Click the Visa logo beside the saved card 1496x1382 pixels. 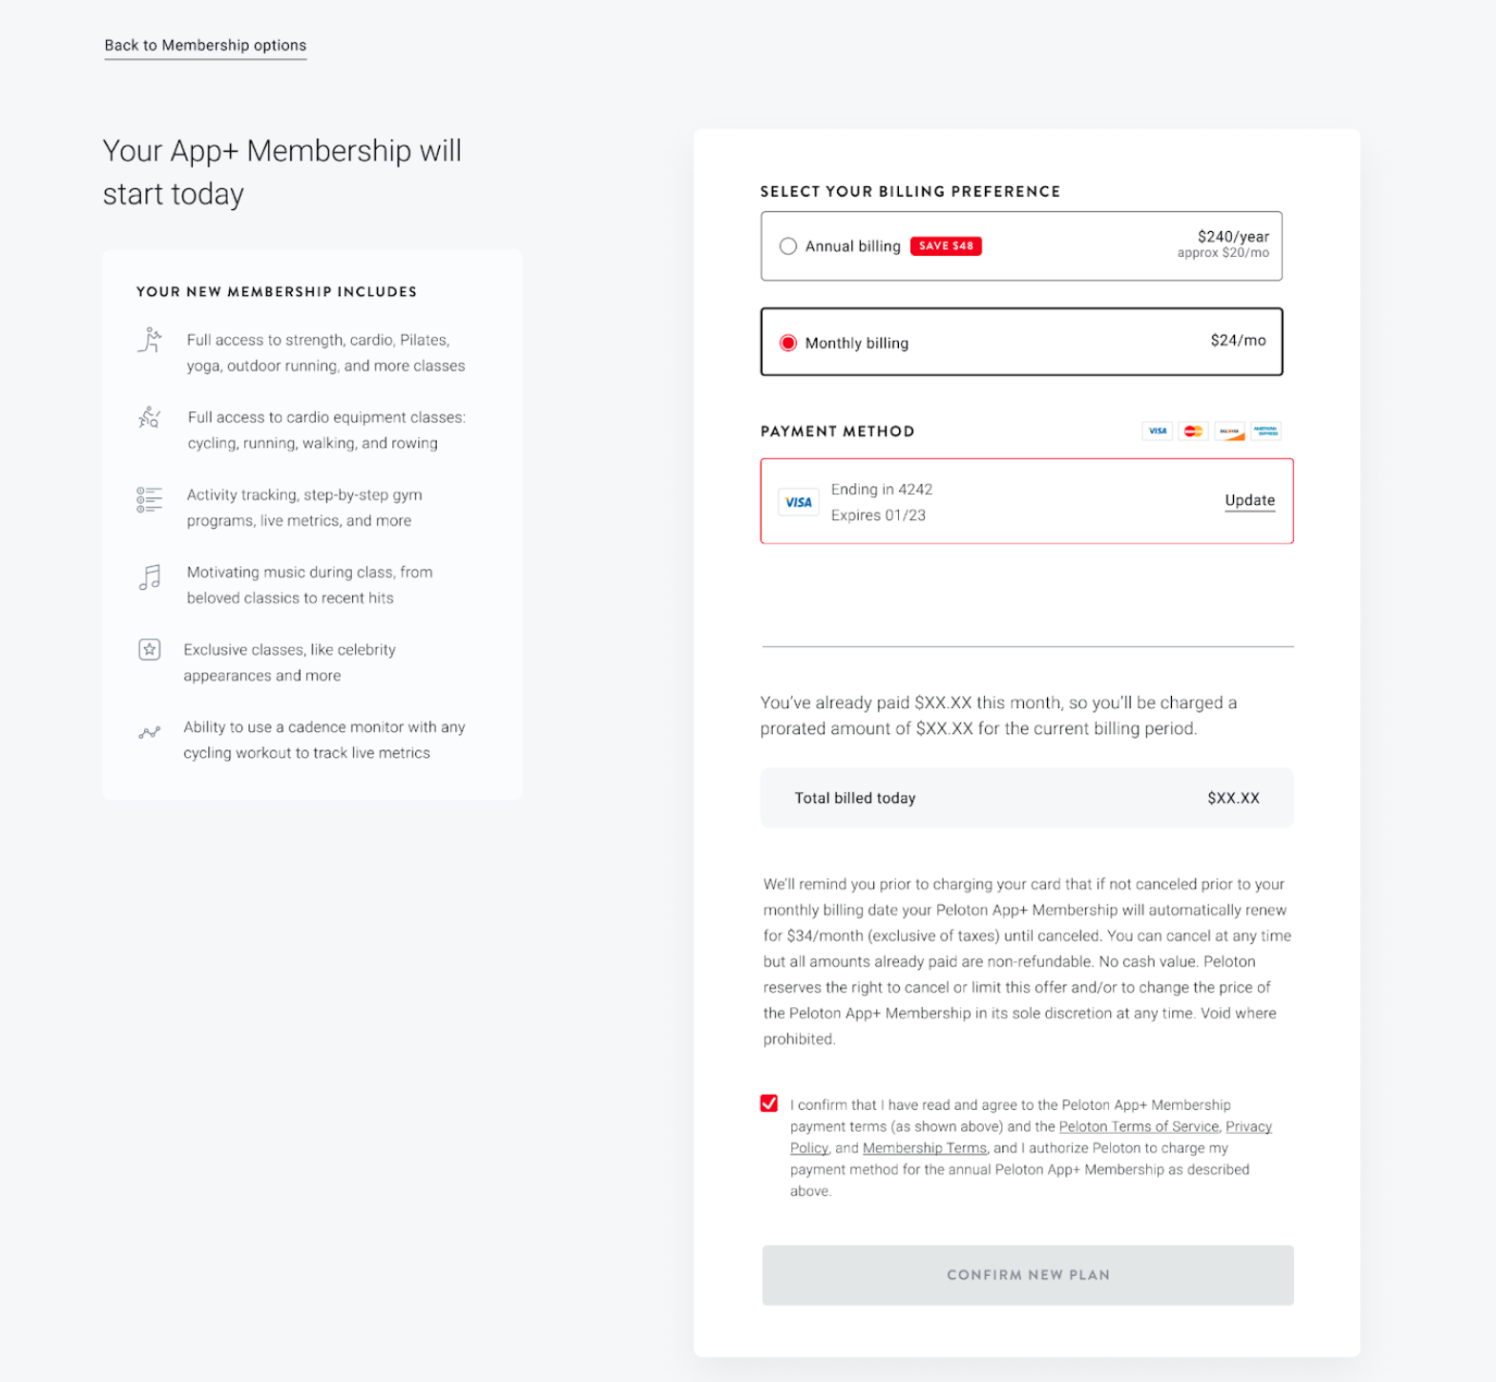point(798,502)
